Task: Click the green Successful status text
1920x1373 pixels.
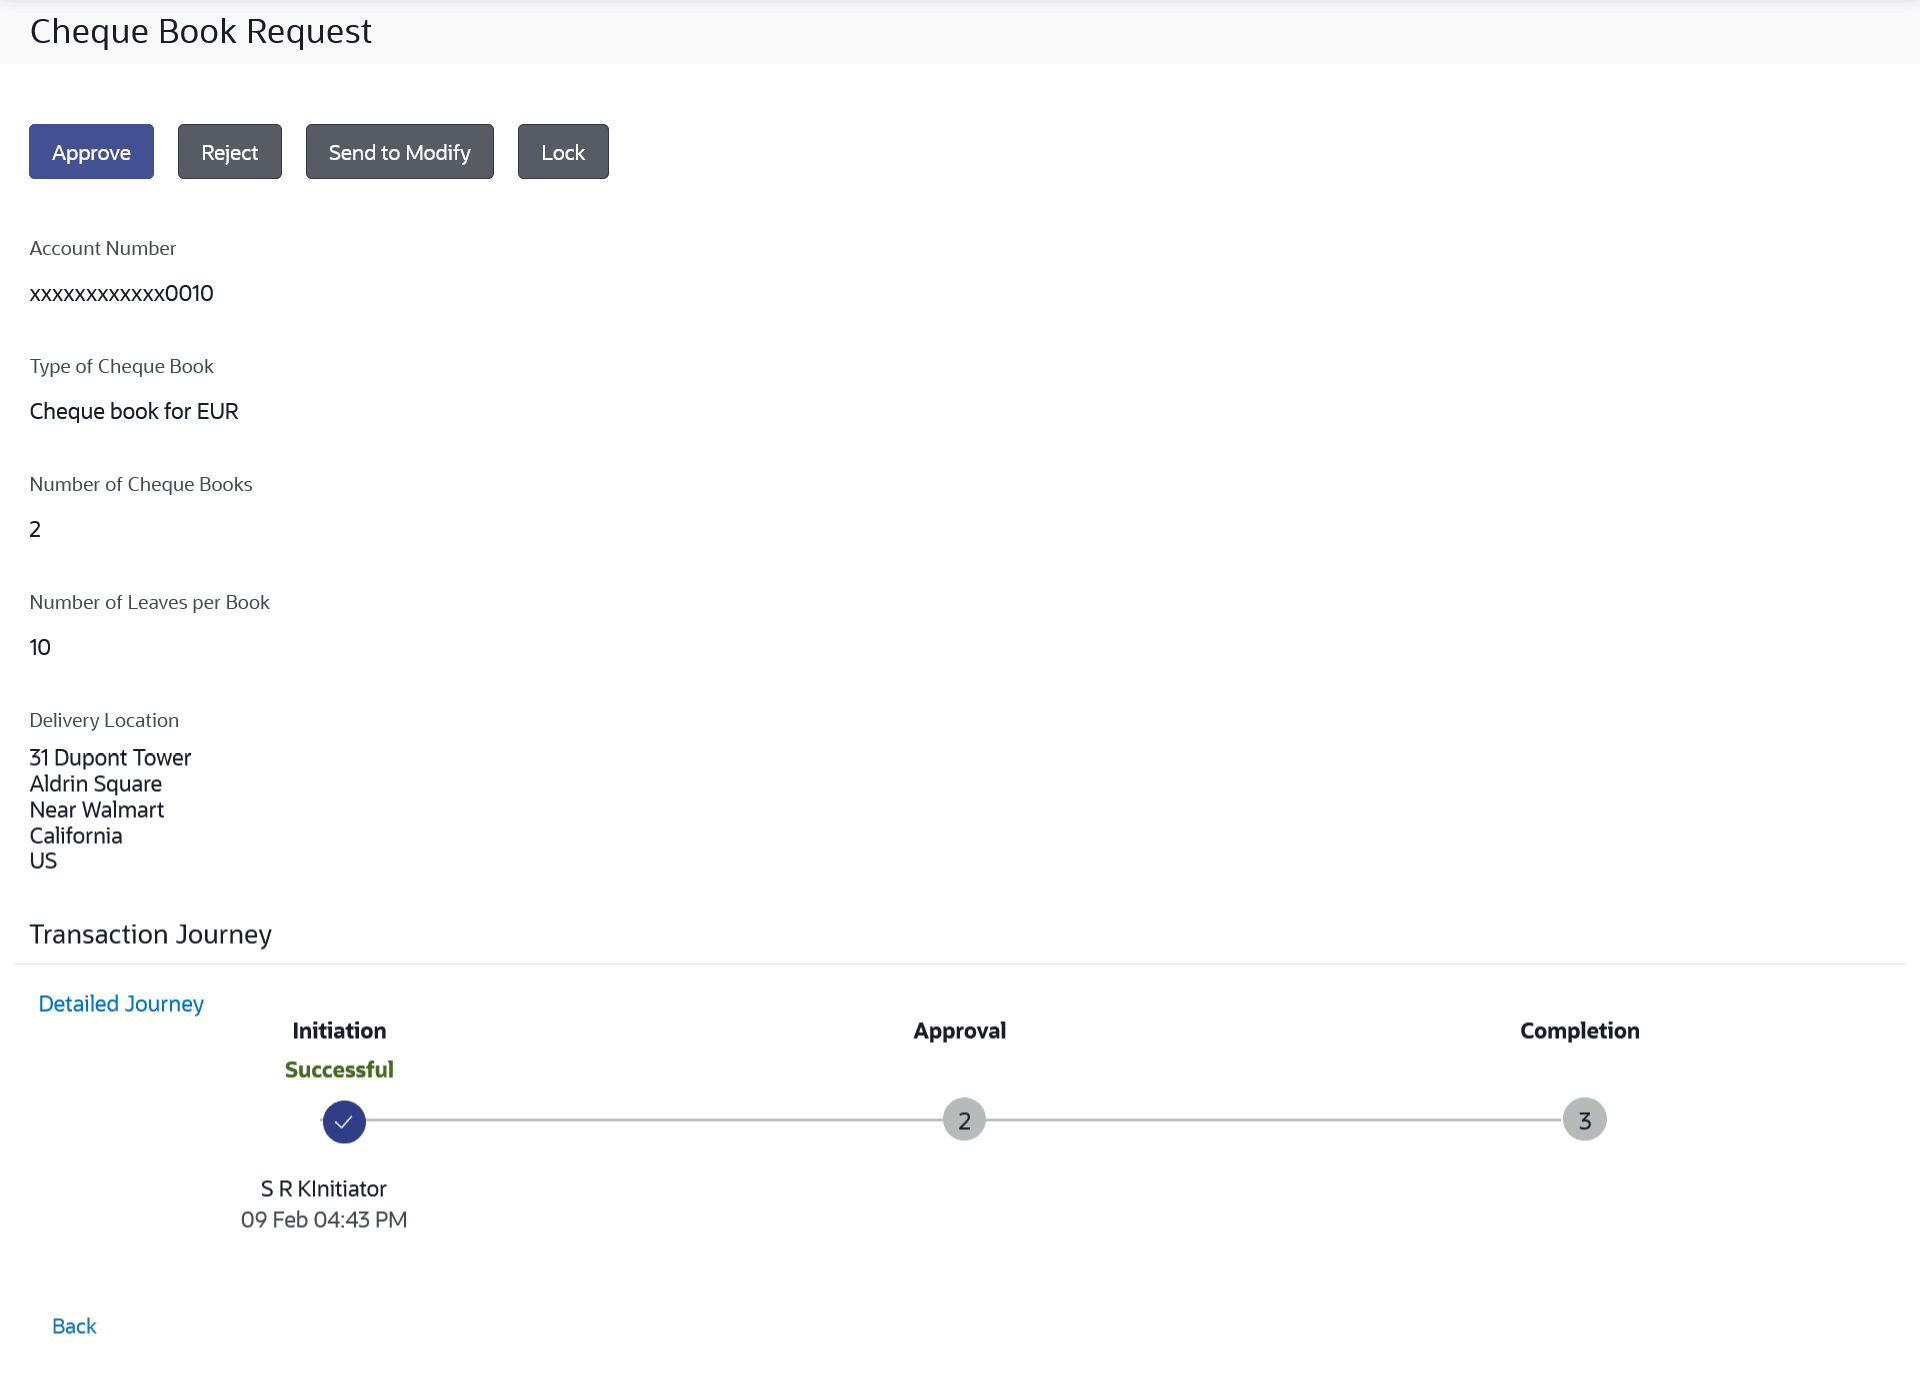Action: (x=339, y=1070)
